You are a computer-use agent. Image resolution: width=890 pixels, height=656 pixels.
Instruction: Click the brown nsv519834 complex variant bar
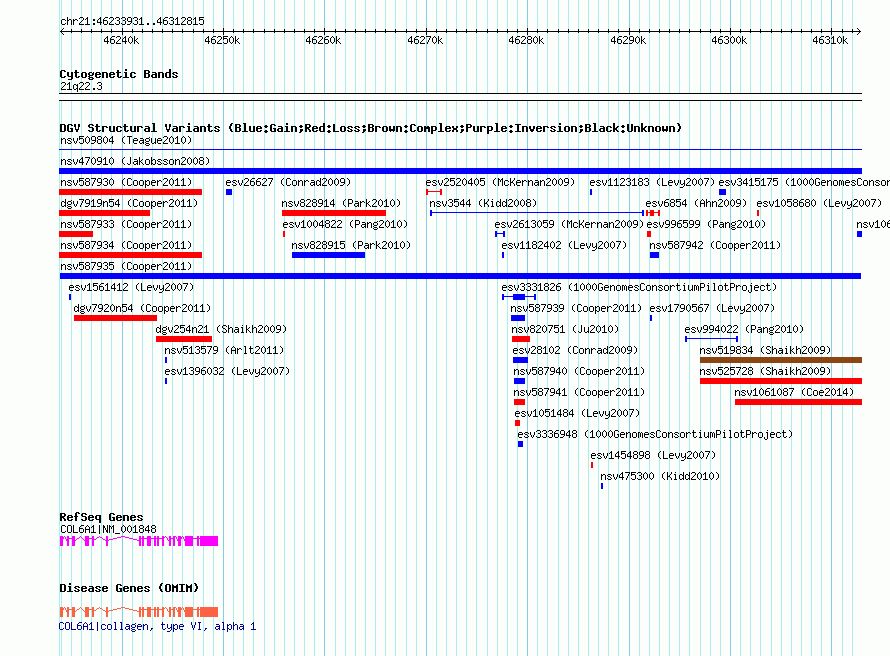coord(780,360)
